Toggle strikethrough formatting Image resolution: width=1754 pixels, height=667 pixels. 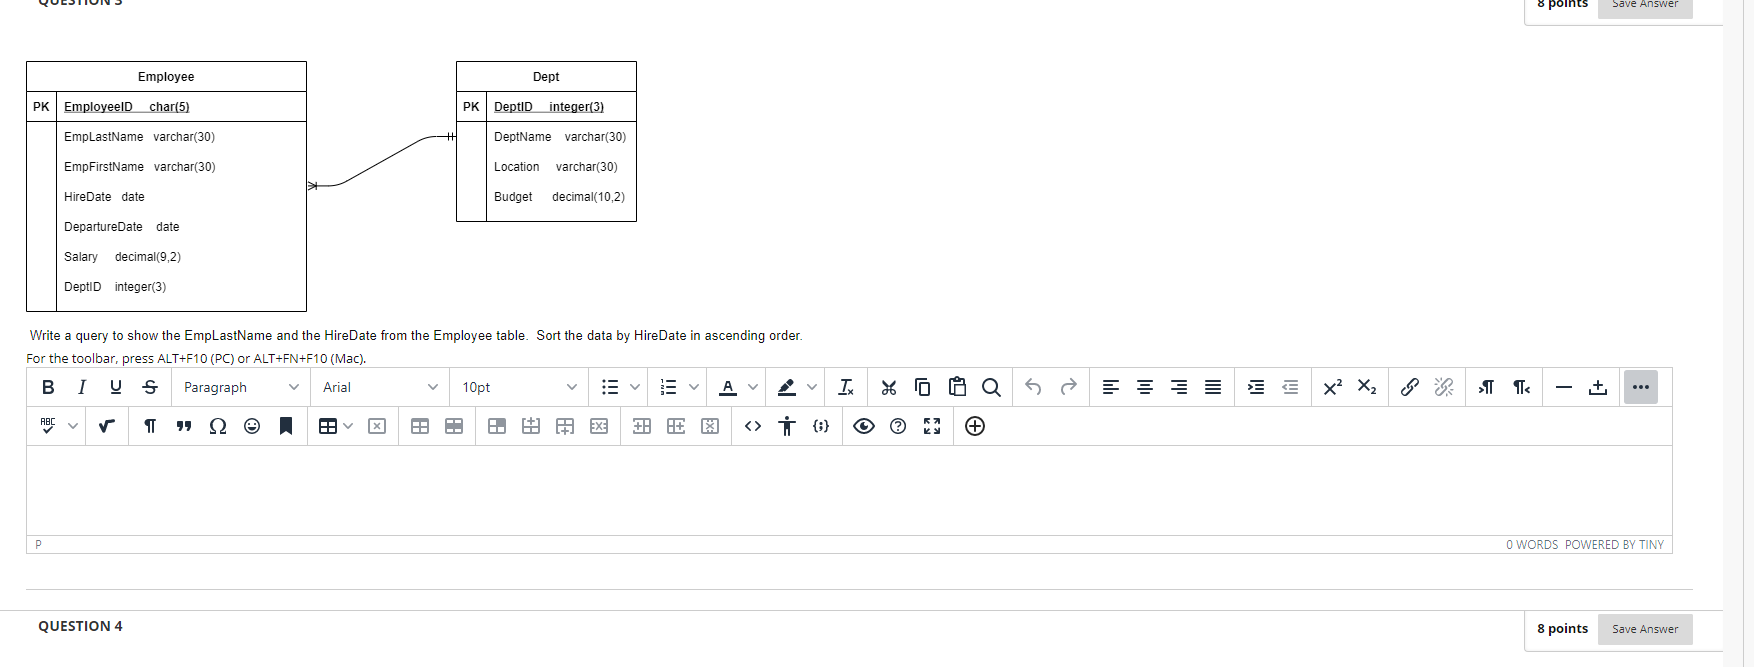point(150,387)
